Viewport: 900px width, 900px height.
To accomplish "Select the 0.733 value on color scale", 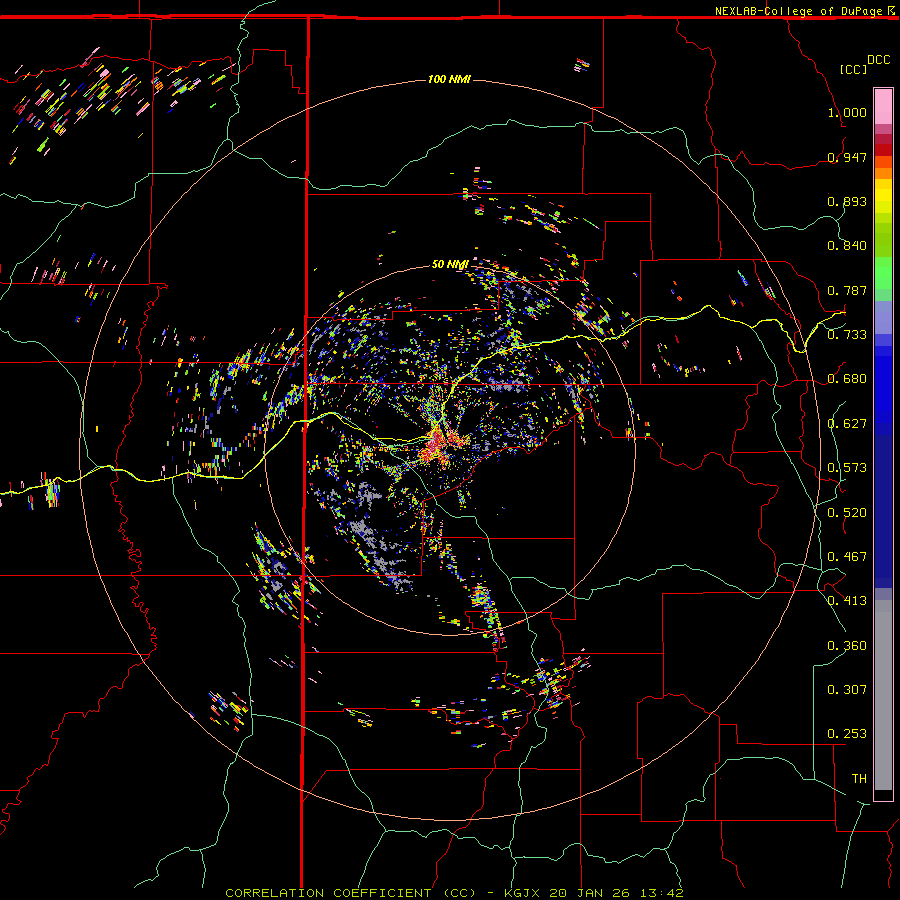I will [x=847, y=335].
